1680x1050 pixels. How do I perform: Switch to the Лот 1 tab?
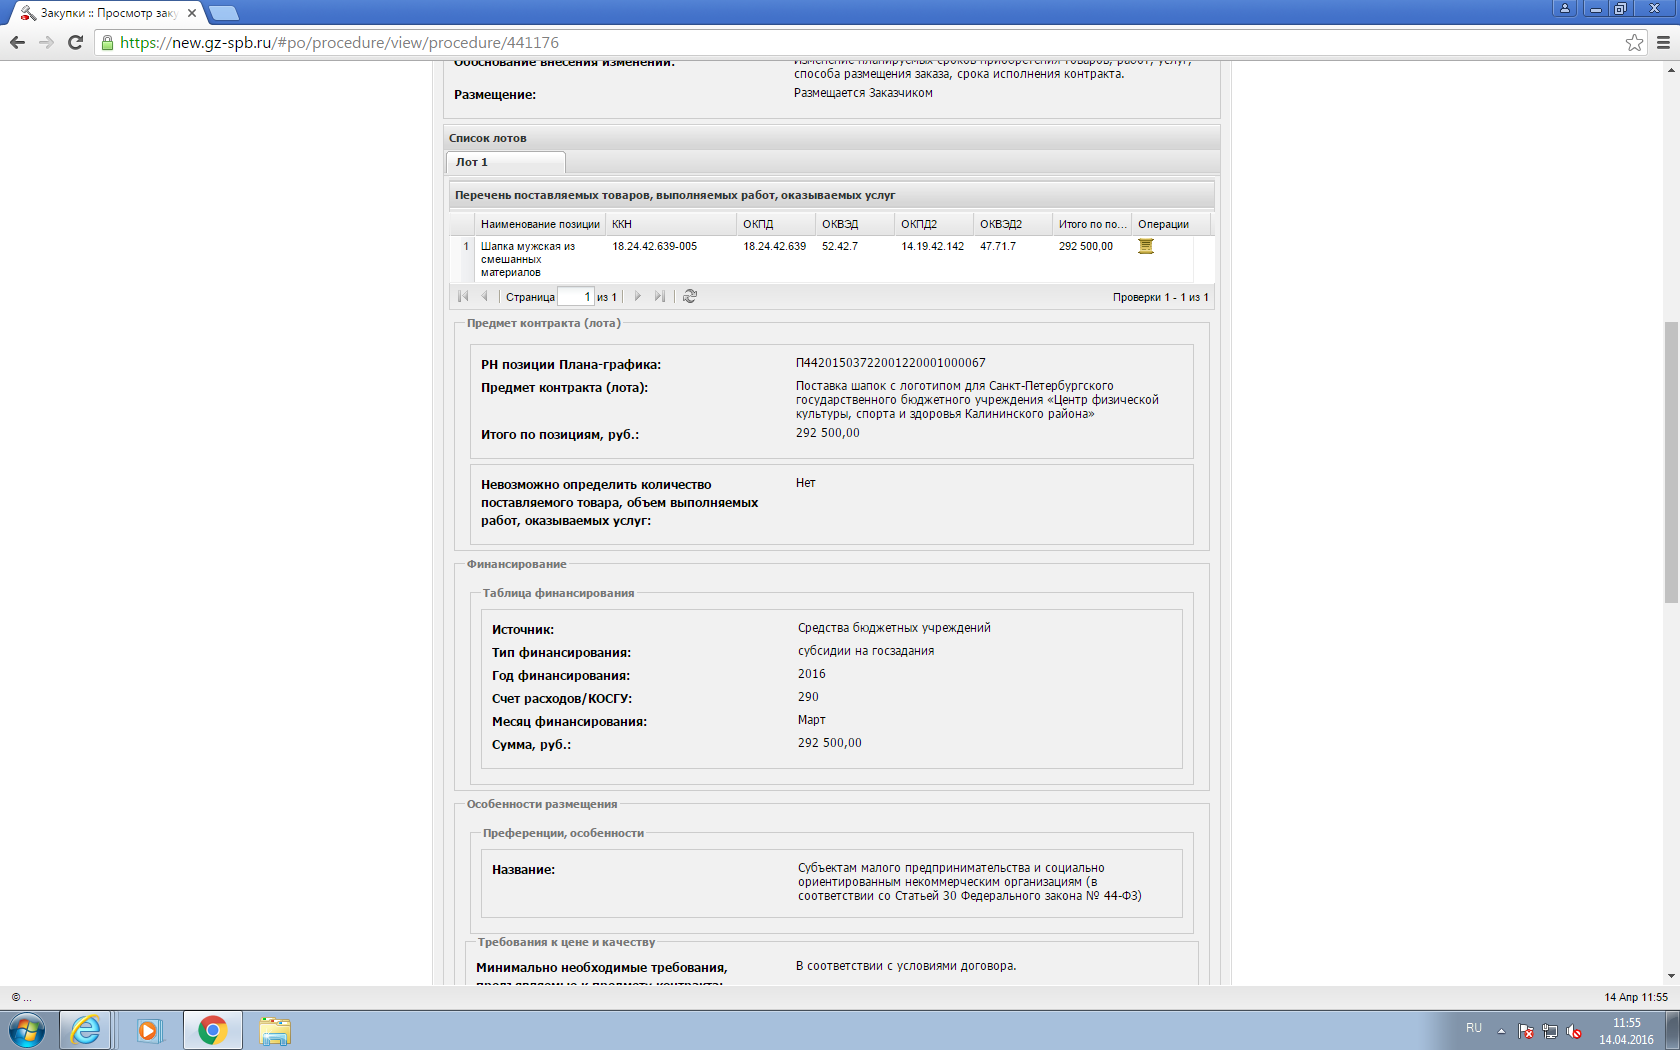pyautogui.click(x=505, y=162)
